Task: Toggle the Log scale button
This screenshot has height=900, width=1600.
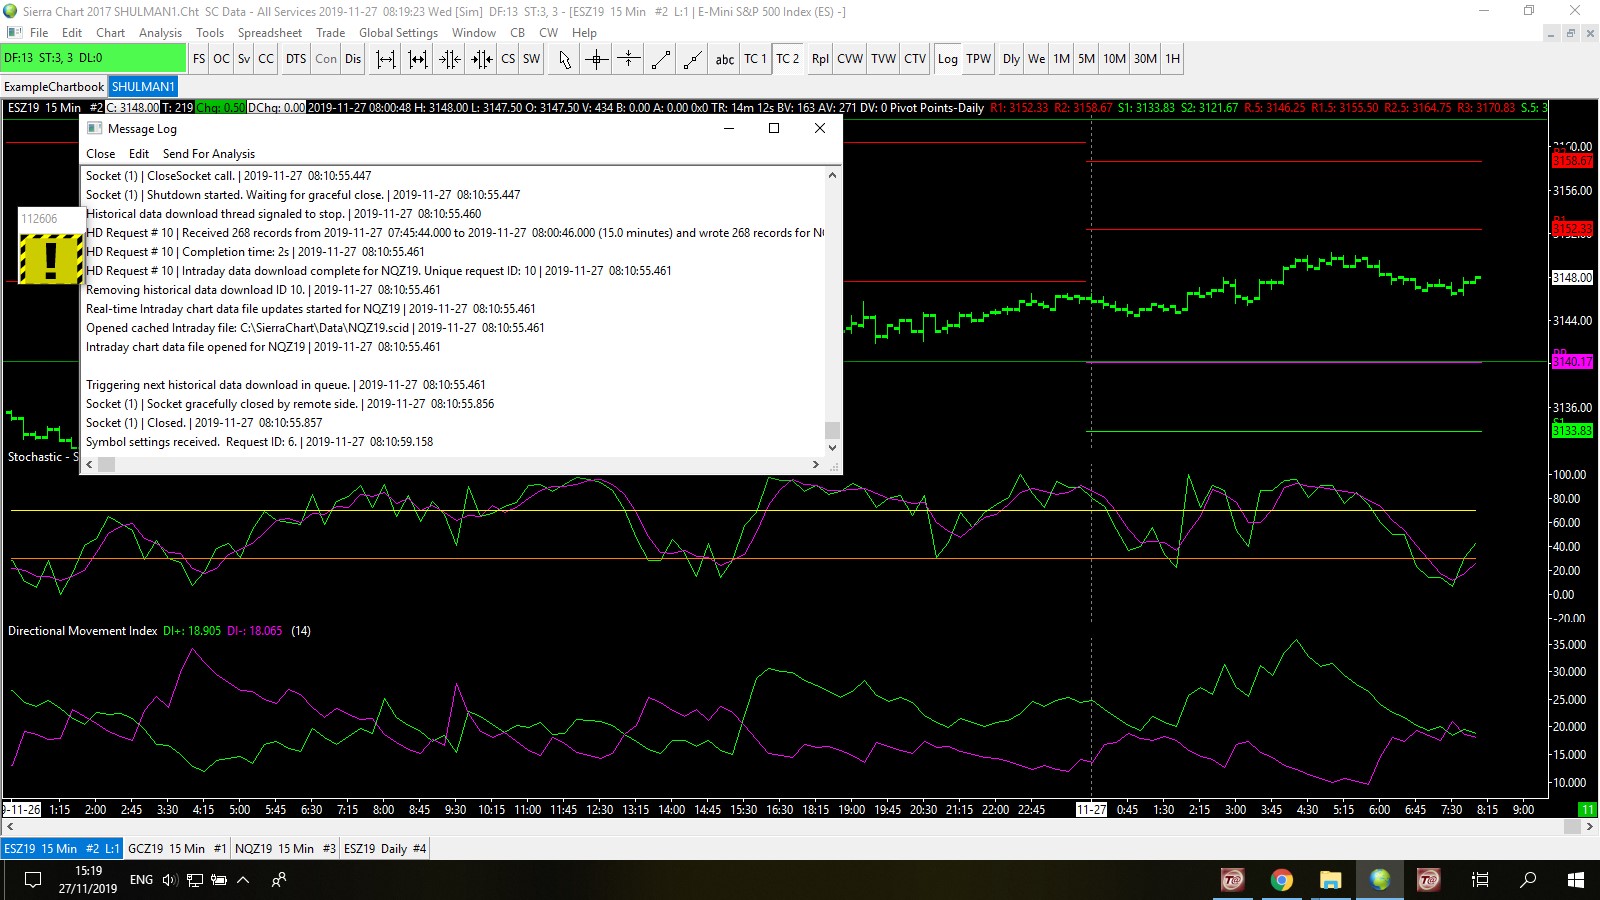Action: tap(947, 59)
